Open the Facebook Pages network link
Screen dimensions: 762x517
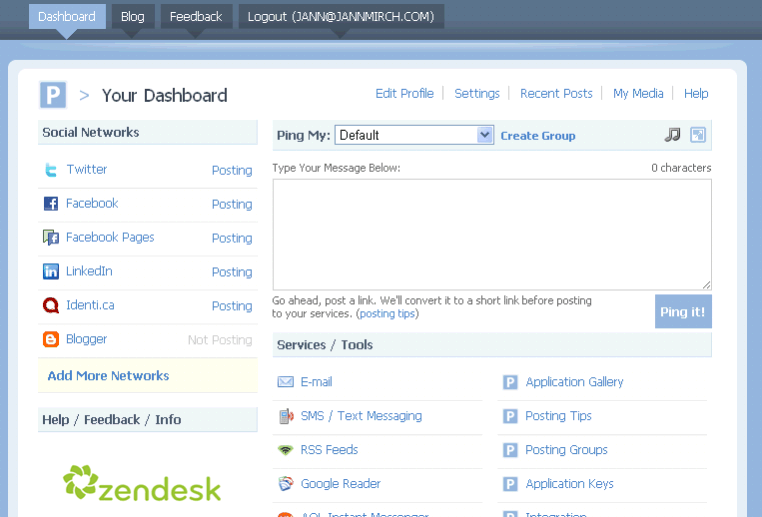(x=110, y=237)
